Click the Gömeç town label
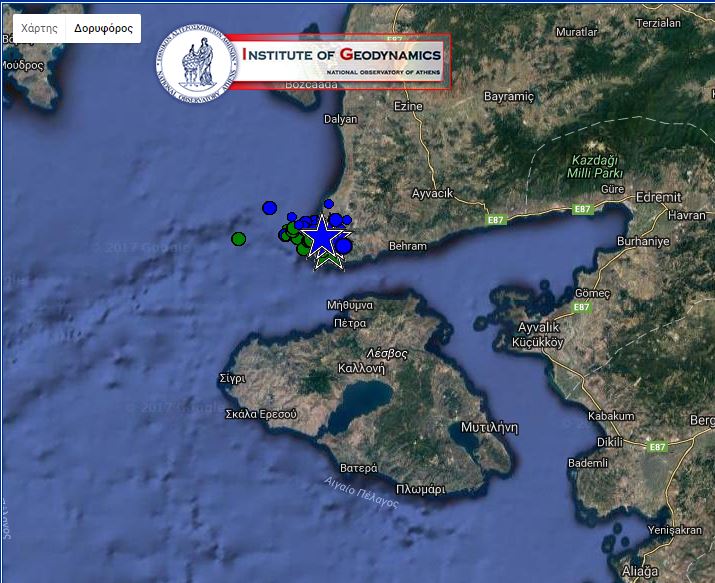The height and width of the screenshot is (583, 715). [592, 293]
